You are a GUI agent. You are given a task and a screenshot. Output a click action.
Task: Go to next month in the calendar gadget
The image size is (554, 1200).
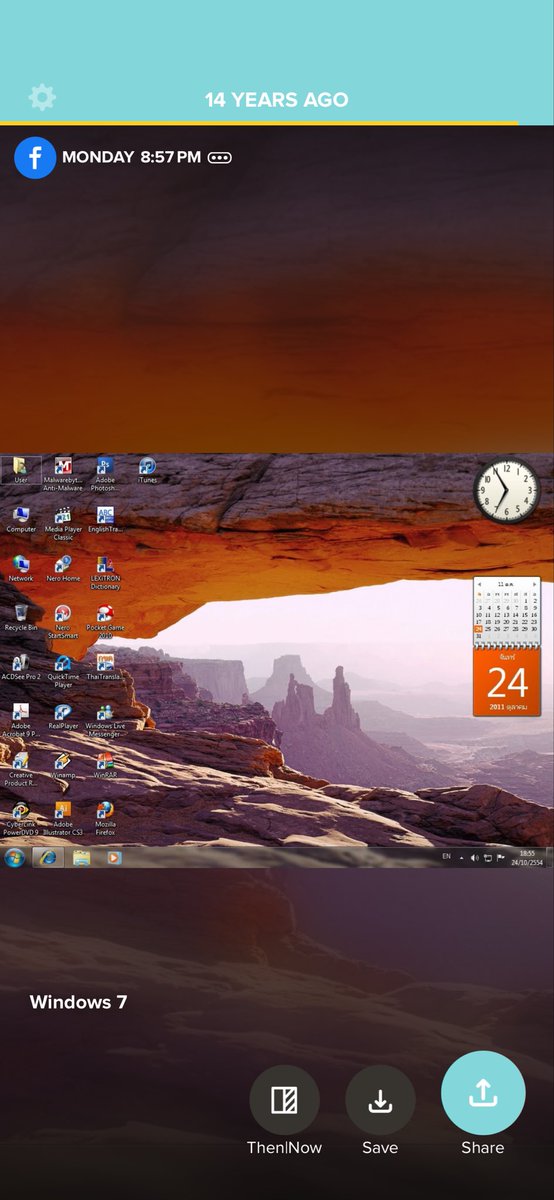(x=535, y=583)
